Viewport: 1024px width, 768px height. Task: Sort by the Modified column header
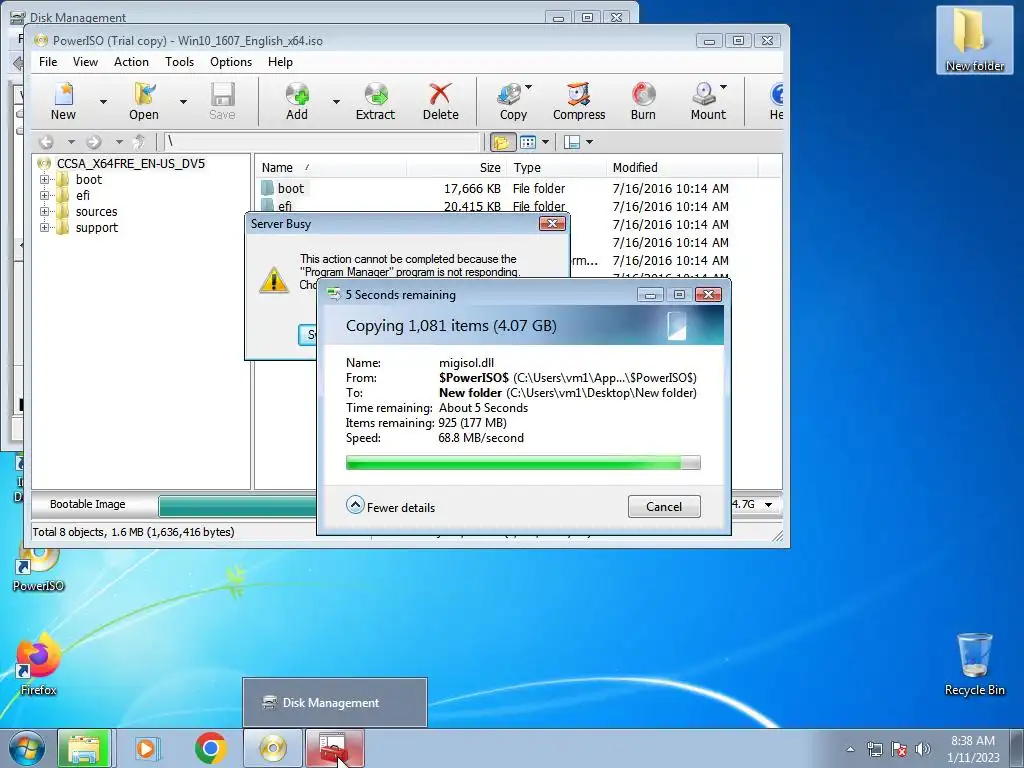tap(681, 168)
